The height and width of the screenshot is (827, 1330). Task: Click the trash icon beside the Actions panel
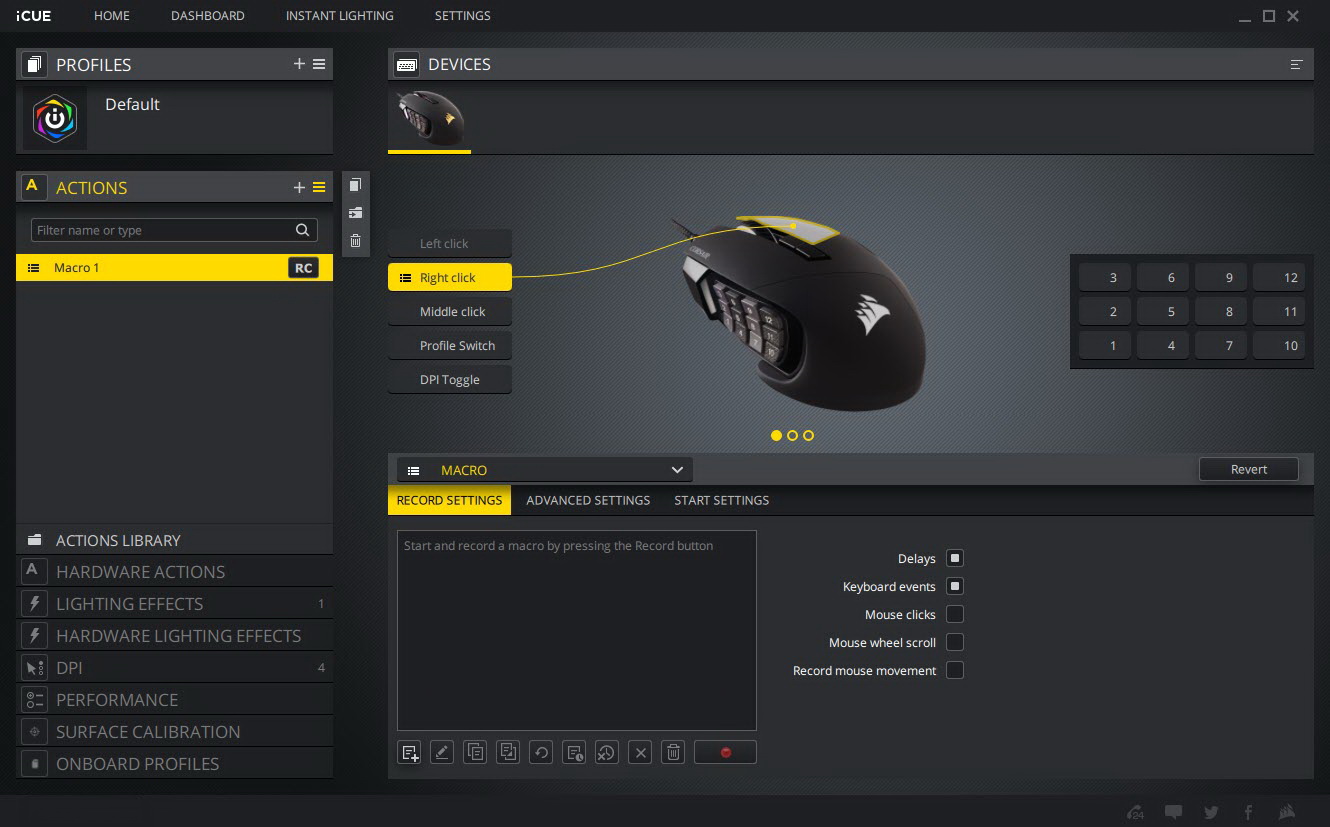pyautogui.click(x=355, y=241)
